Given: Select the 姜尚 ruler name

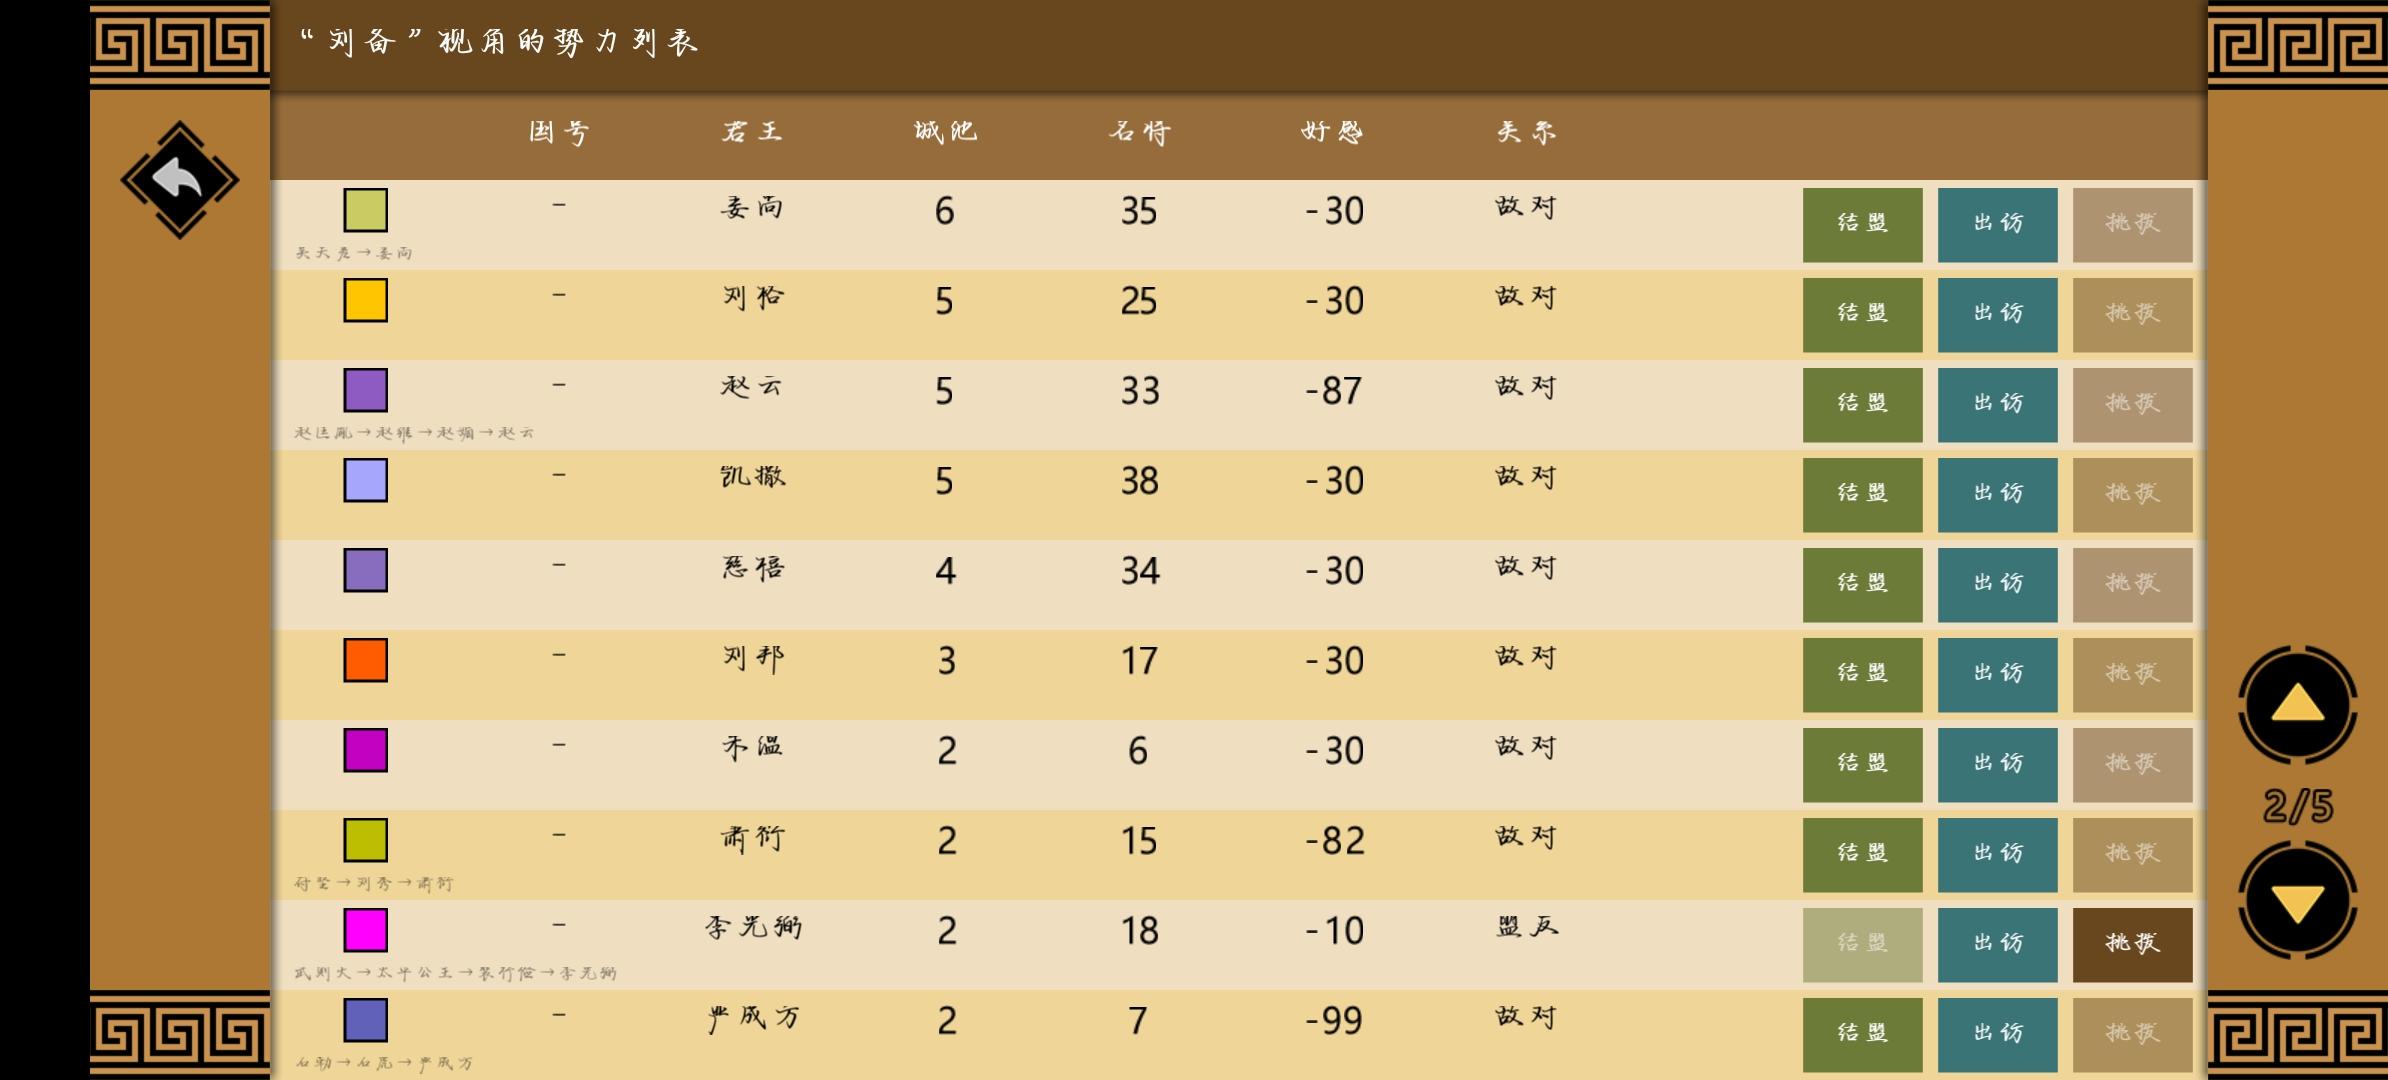Looking at the screenshot, I should [x=752, y=208].
